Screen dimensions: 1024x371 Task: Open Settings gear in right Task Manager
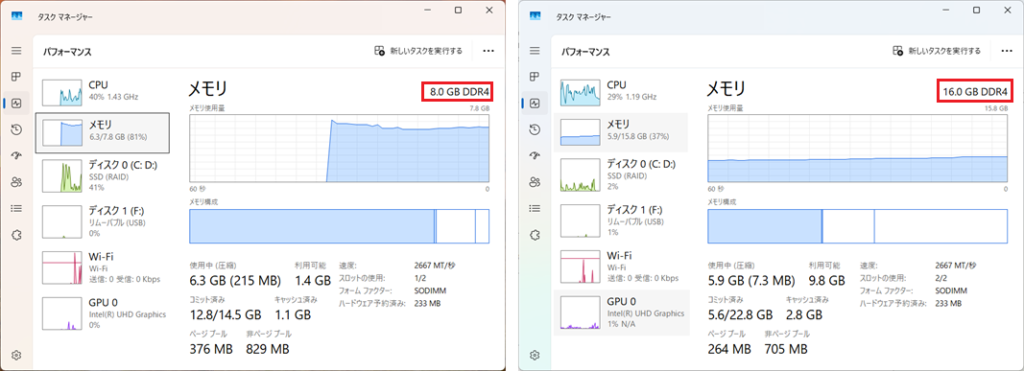[535, 355]
